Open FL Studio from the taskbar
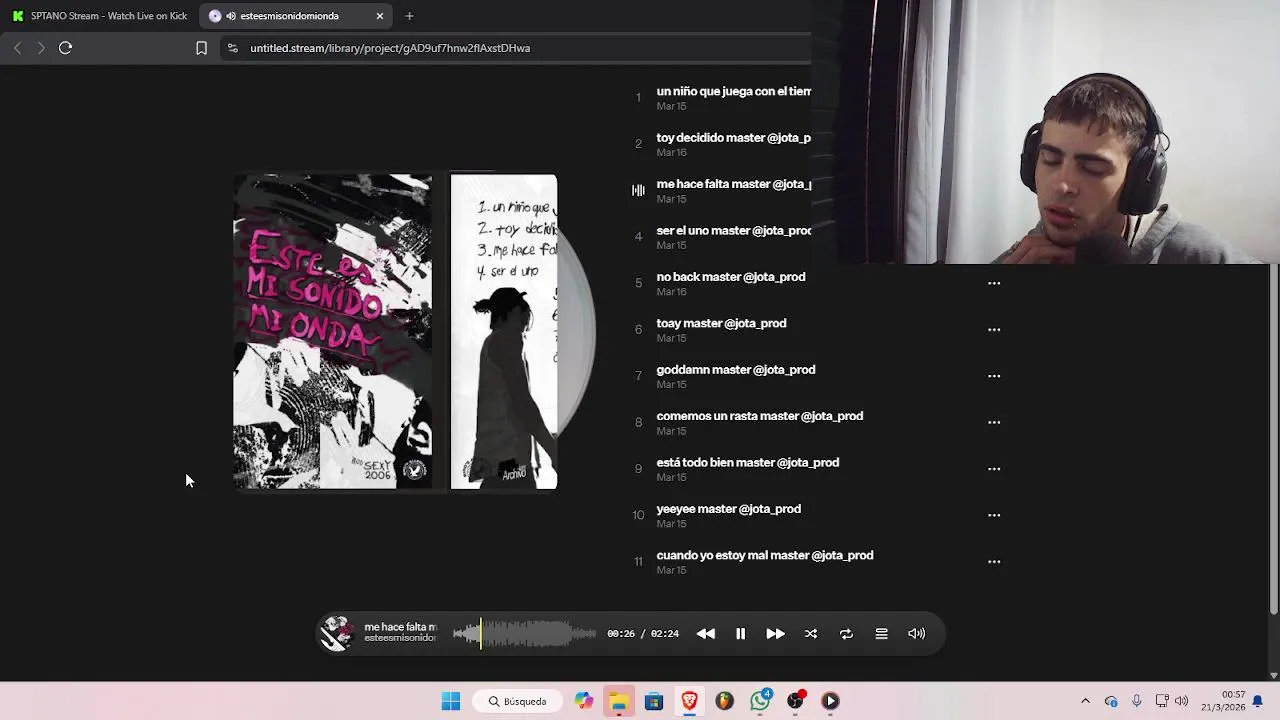This screenshot has height=720, width=1280. (x=724, y=701)
